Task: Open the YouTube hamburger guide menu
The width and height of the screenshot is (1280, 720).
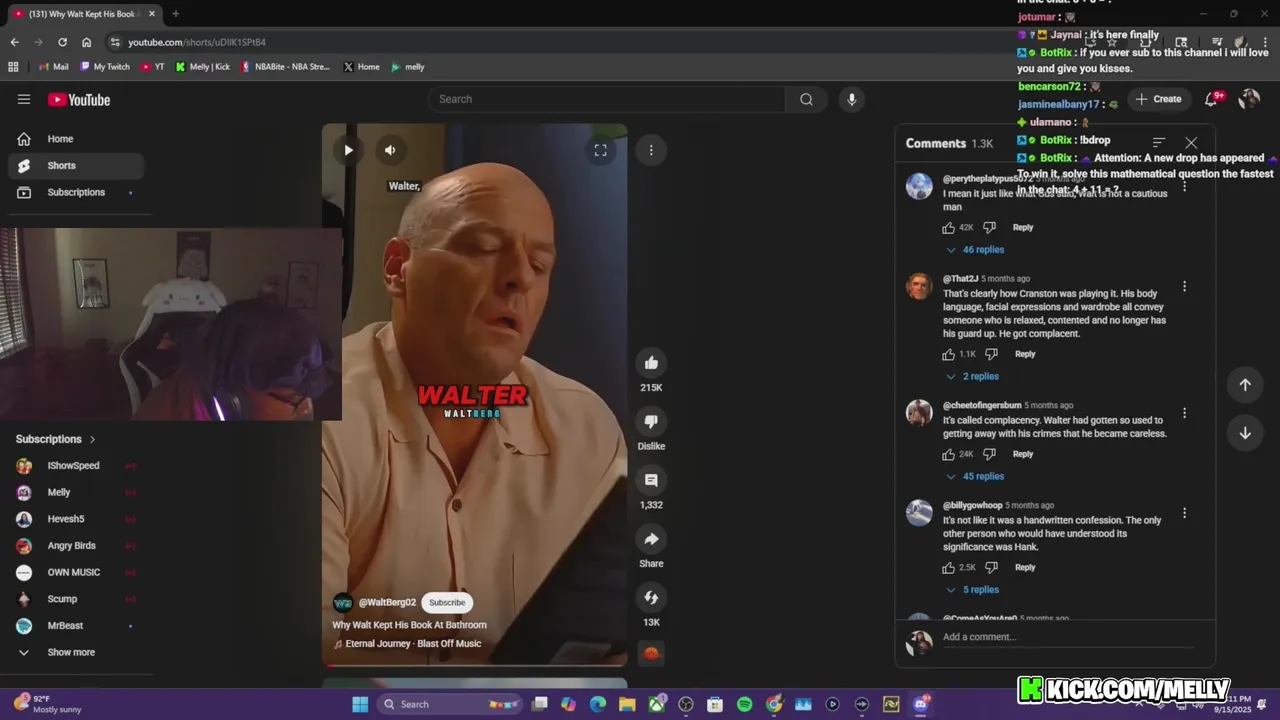Action: (24, 99)
